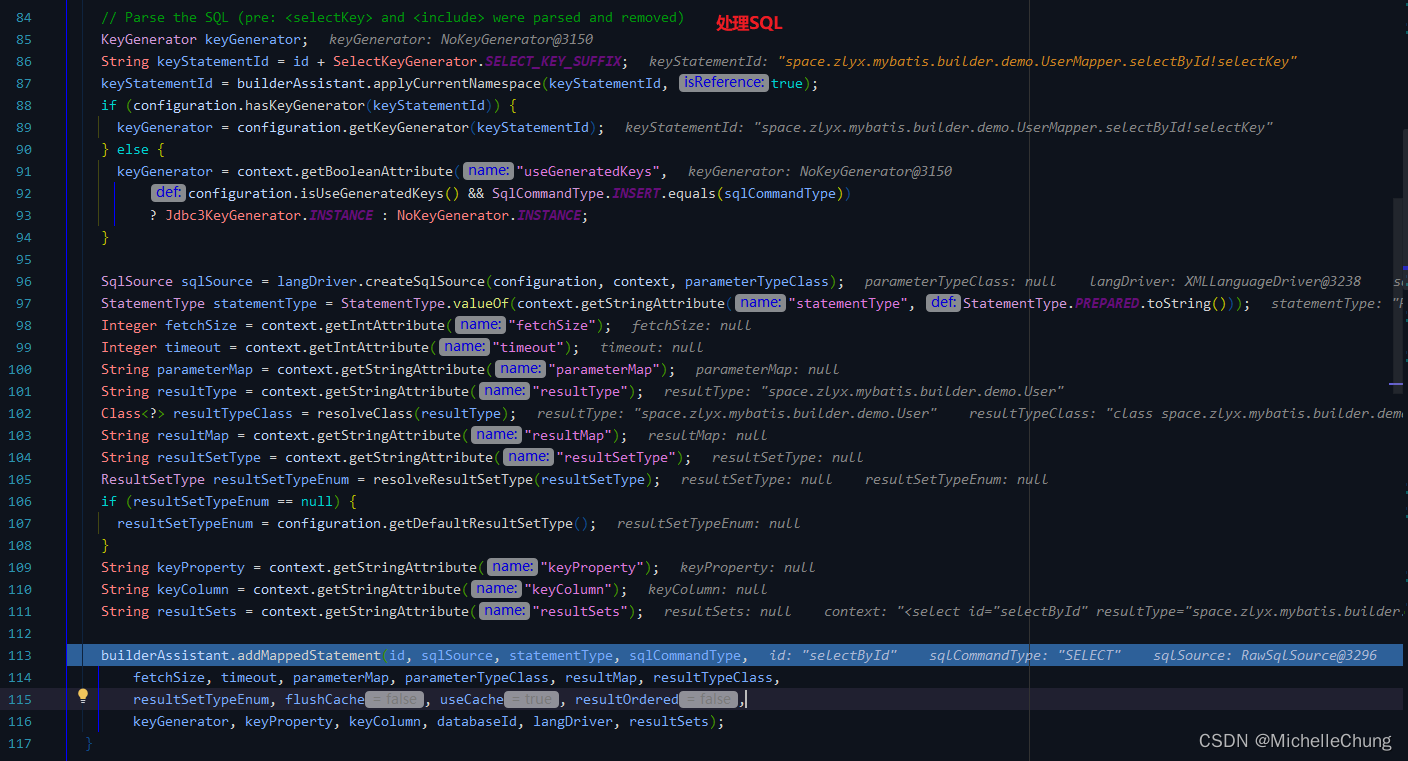Click the getDefaultResultSetType method call

coord(481,523)
